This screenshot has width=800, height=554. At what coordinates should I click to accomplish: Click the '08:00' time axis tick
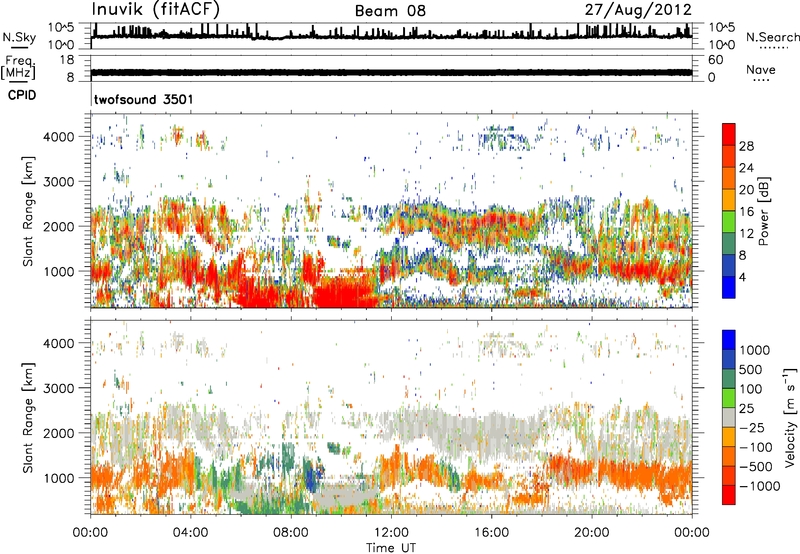click(291, 533)
